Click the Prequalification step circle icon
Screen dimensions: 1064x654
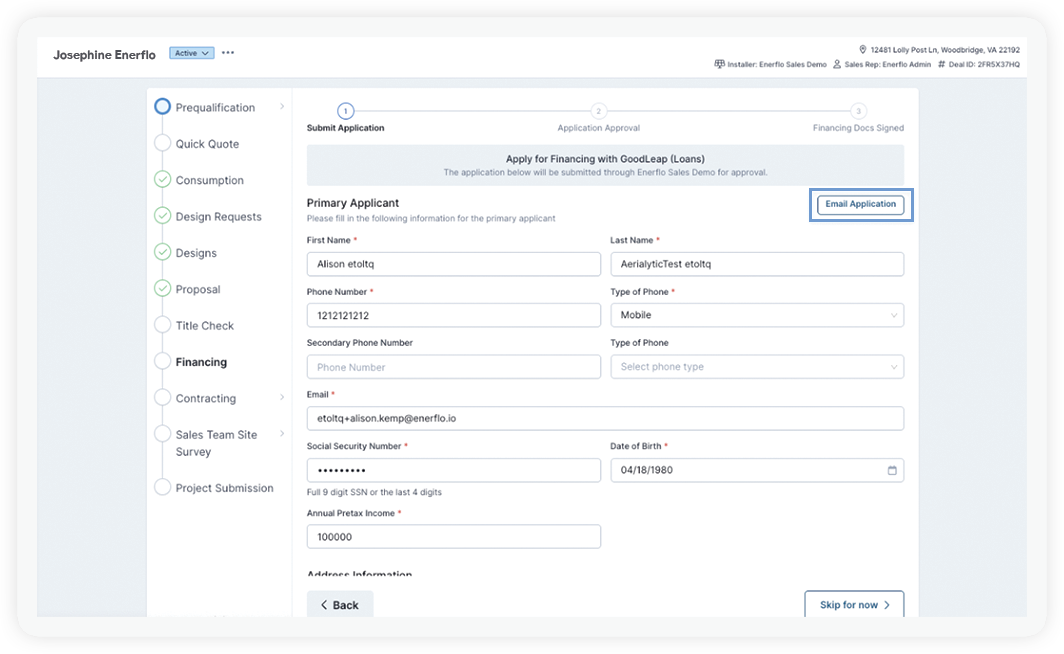(162, 107)
